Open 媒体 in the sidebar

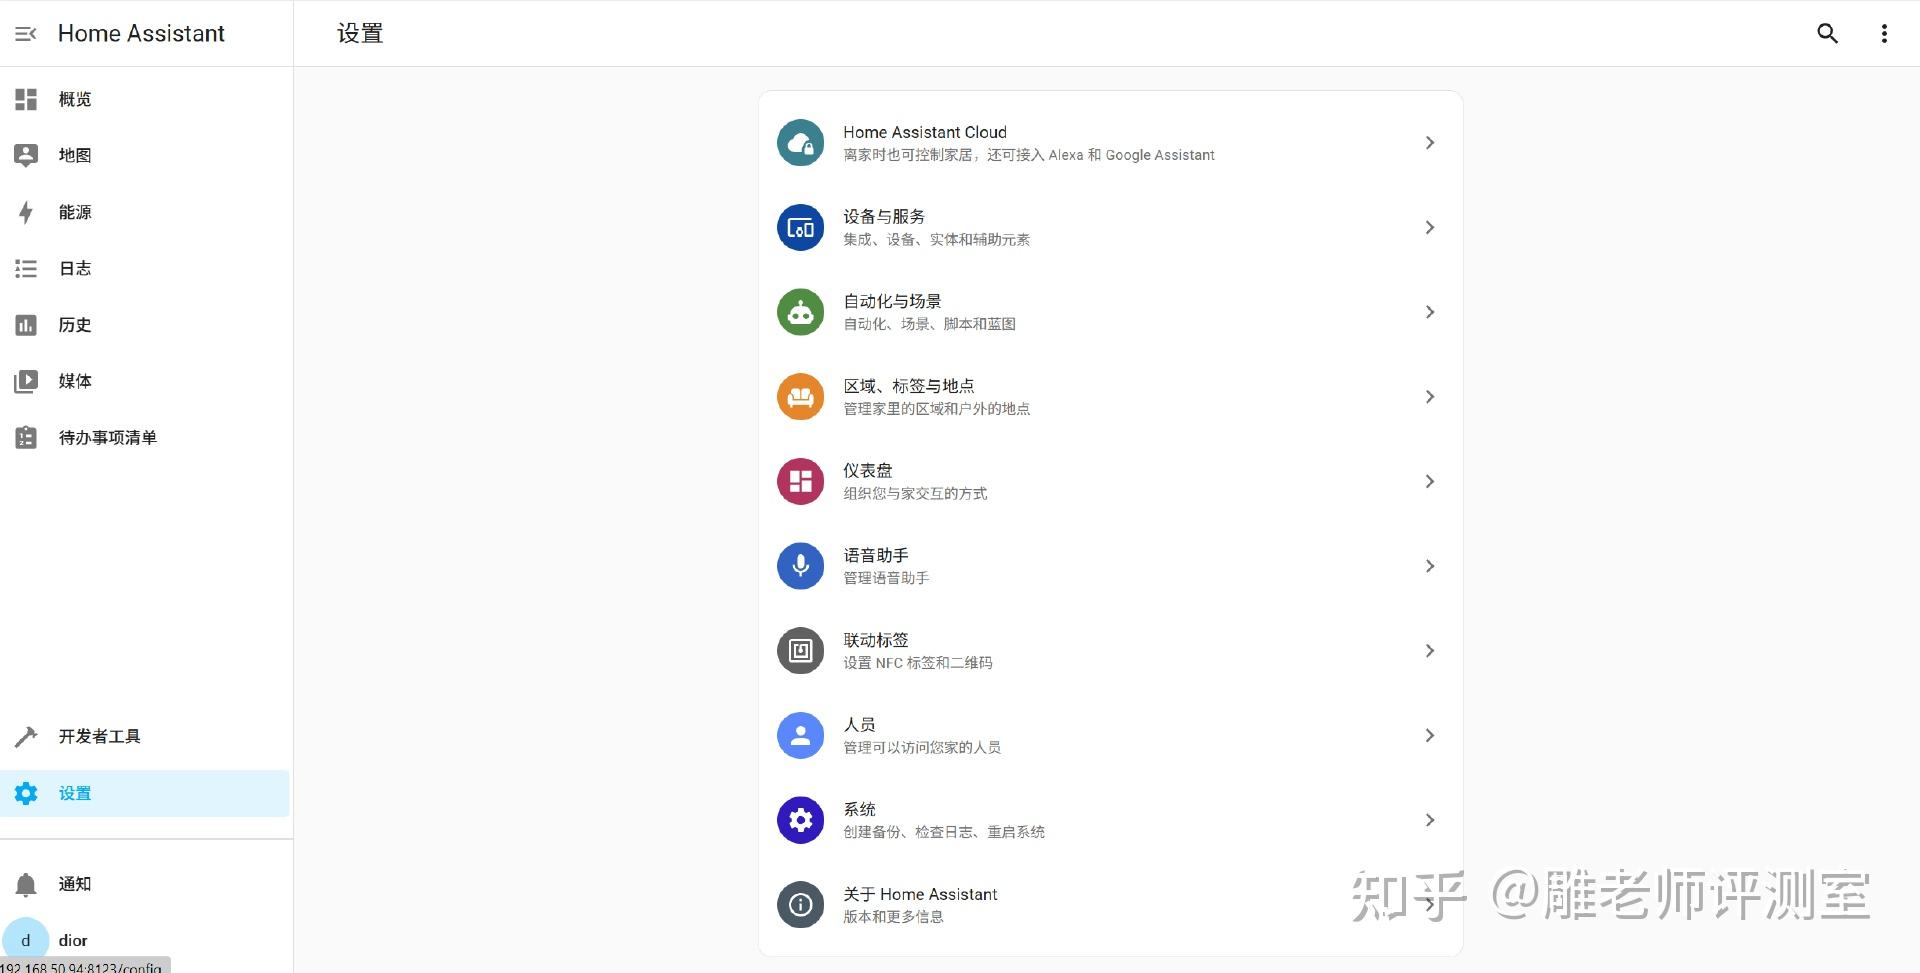pos(75,381)
